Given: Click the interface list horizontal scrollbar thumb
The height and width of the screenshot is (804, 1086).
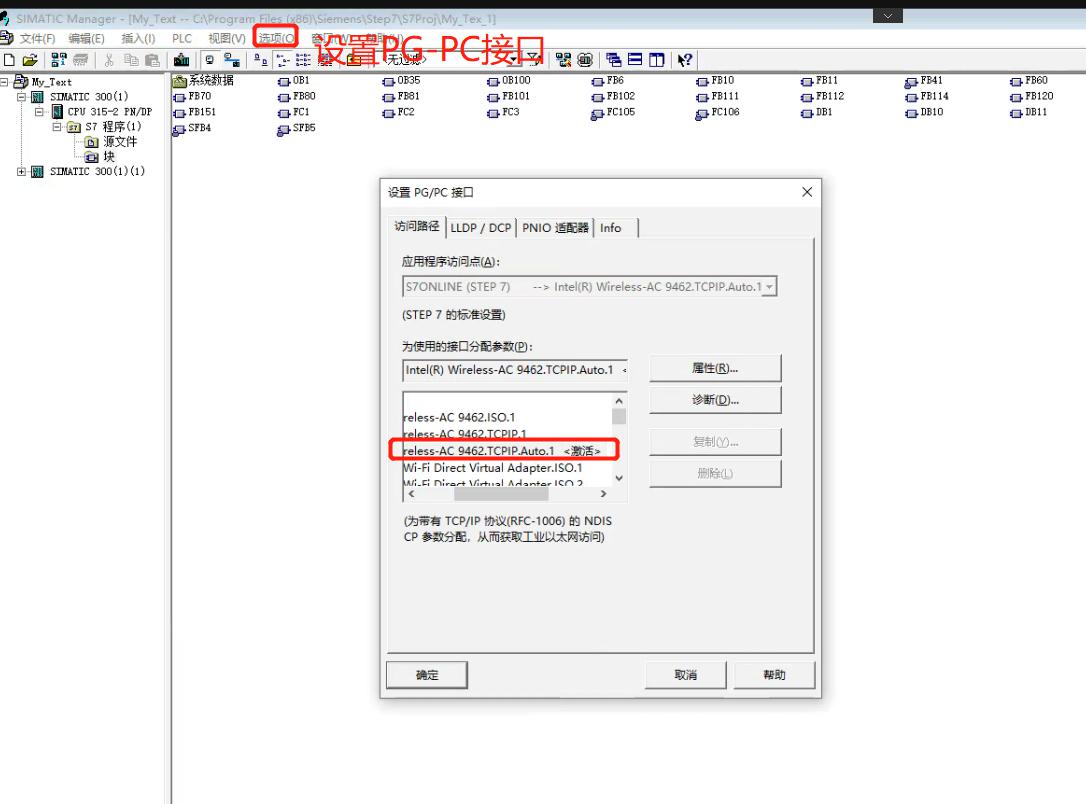Looking at the screenshot, I should pyautogui.click(x=501, y=494).
